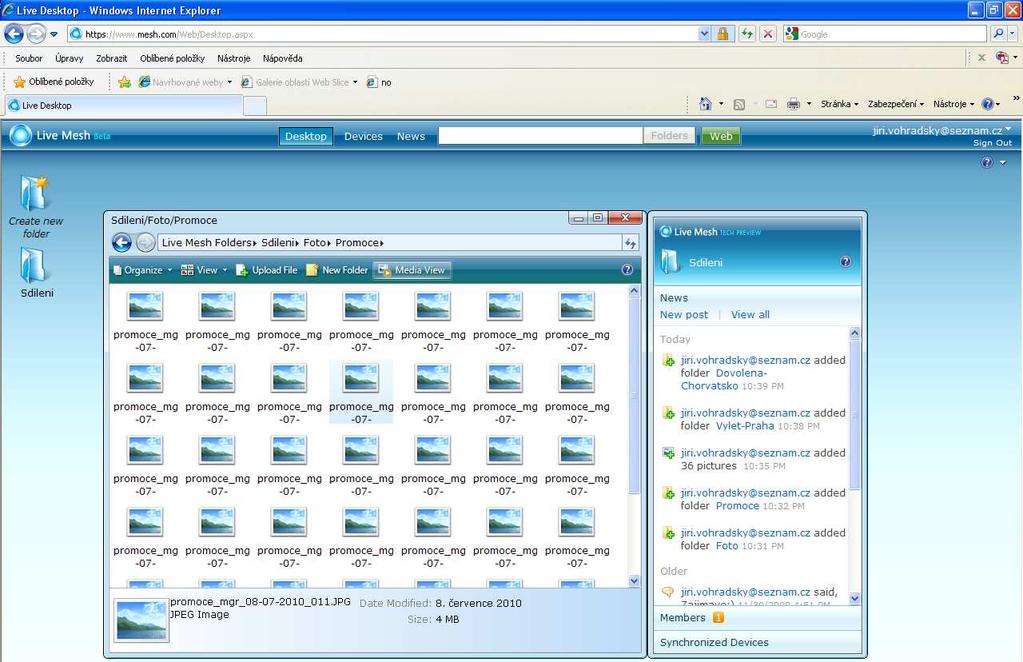Viewport: 1023px width, 662px height.
Task: Click the news panel scroll down arrow
Action: tap(854, 598)
